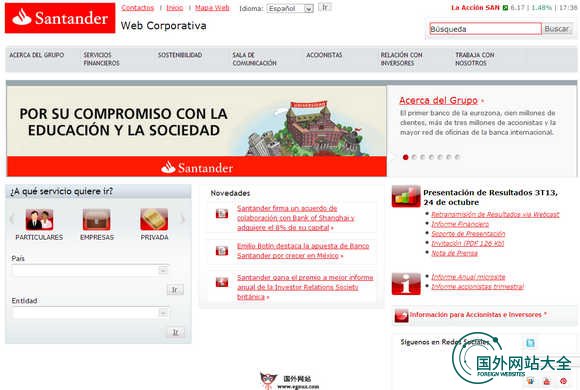Open Información para Accionistas e Inversores
The width and height of the screenshot is (580, 390).
(x=476, y=315)
